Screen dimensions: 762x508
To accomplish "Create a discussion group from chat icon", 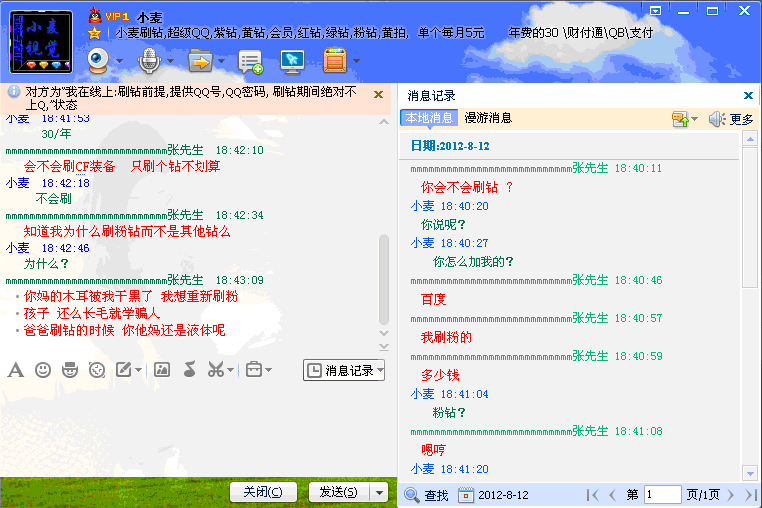I will [250, 62].
